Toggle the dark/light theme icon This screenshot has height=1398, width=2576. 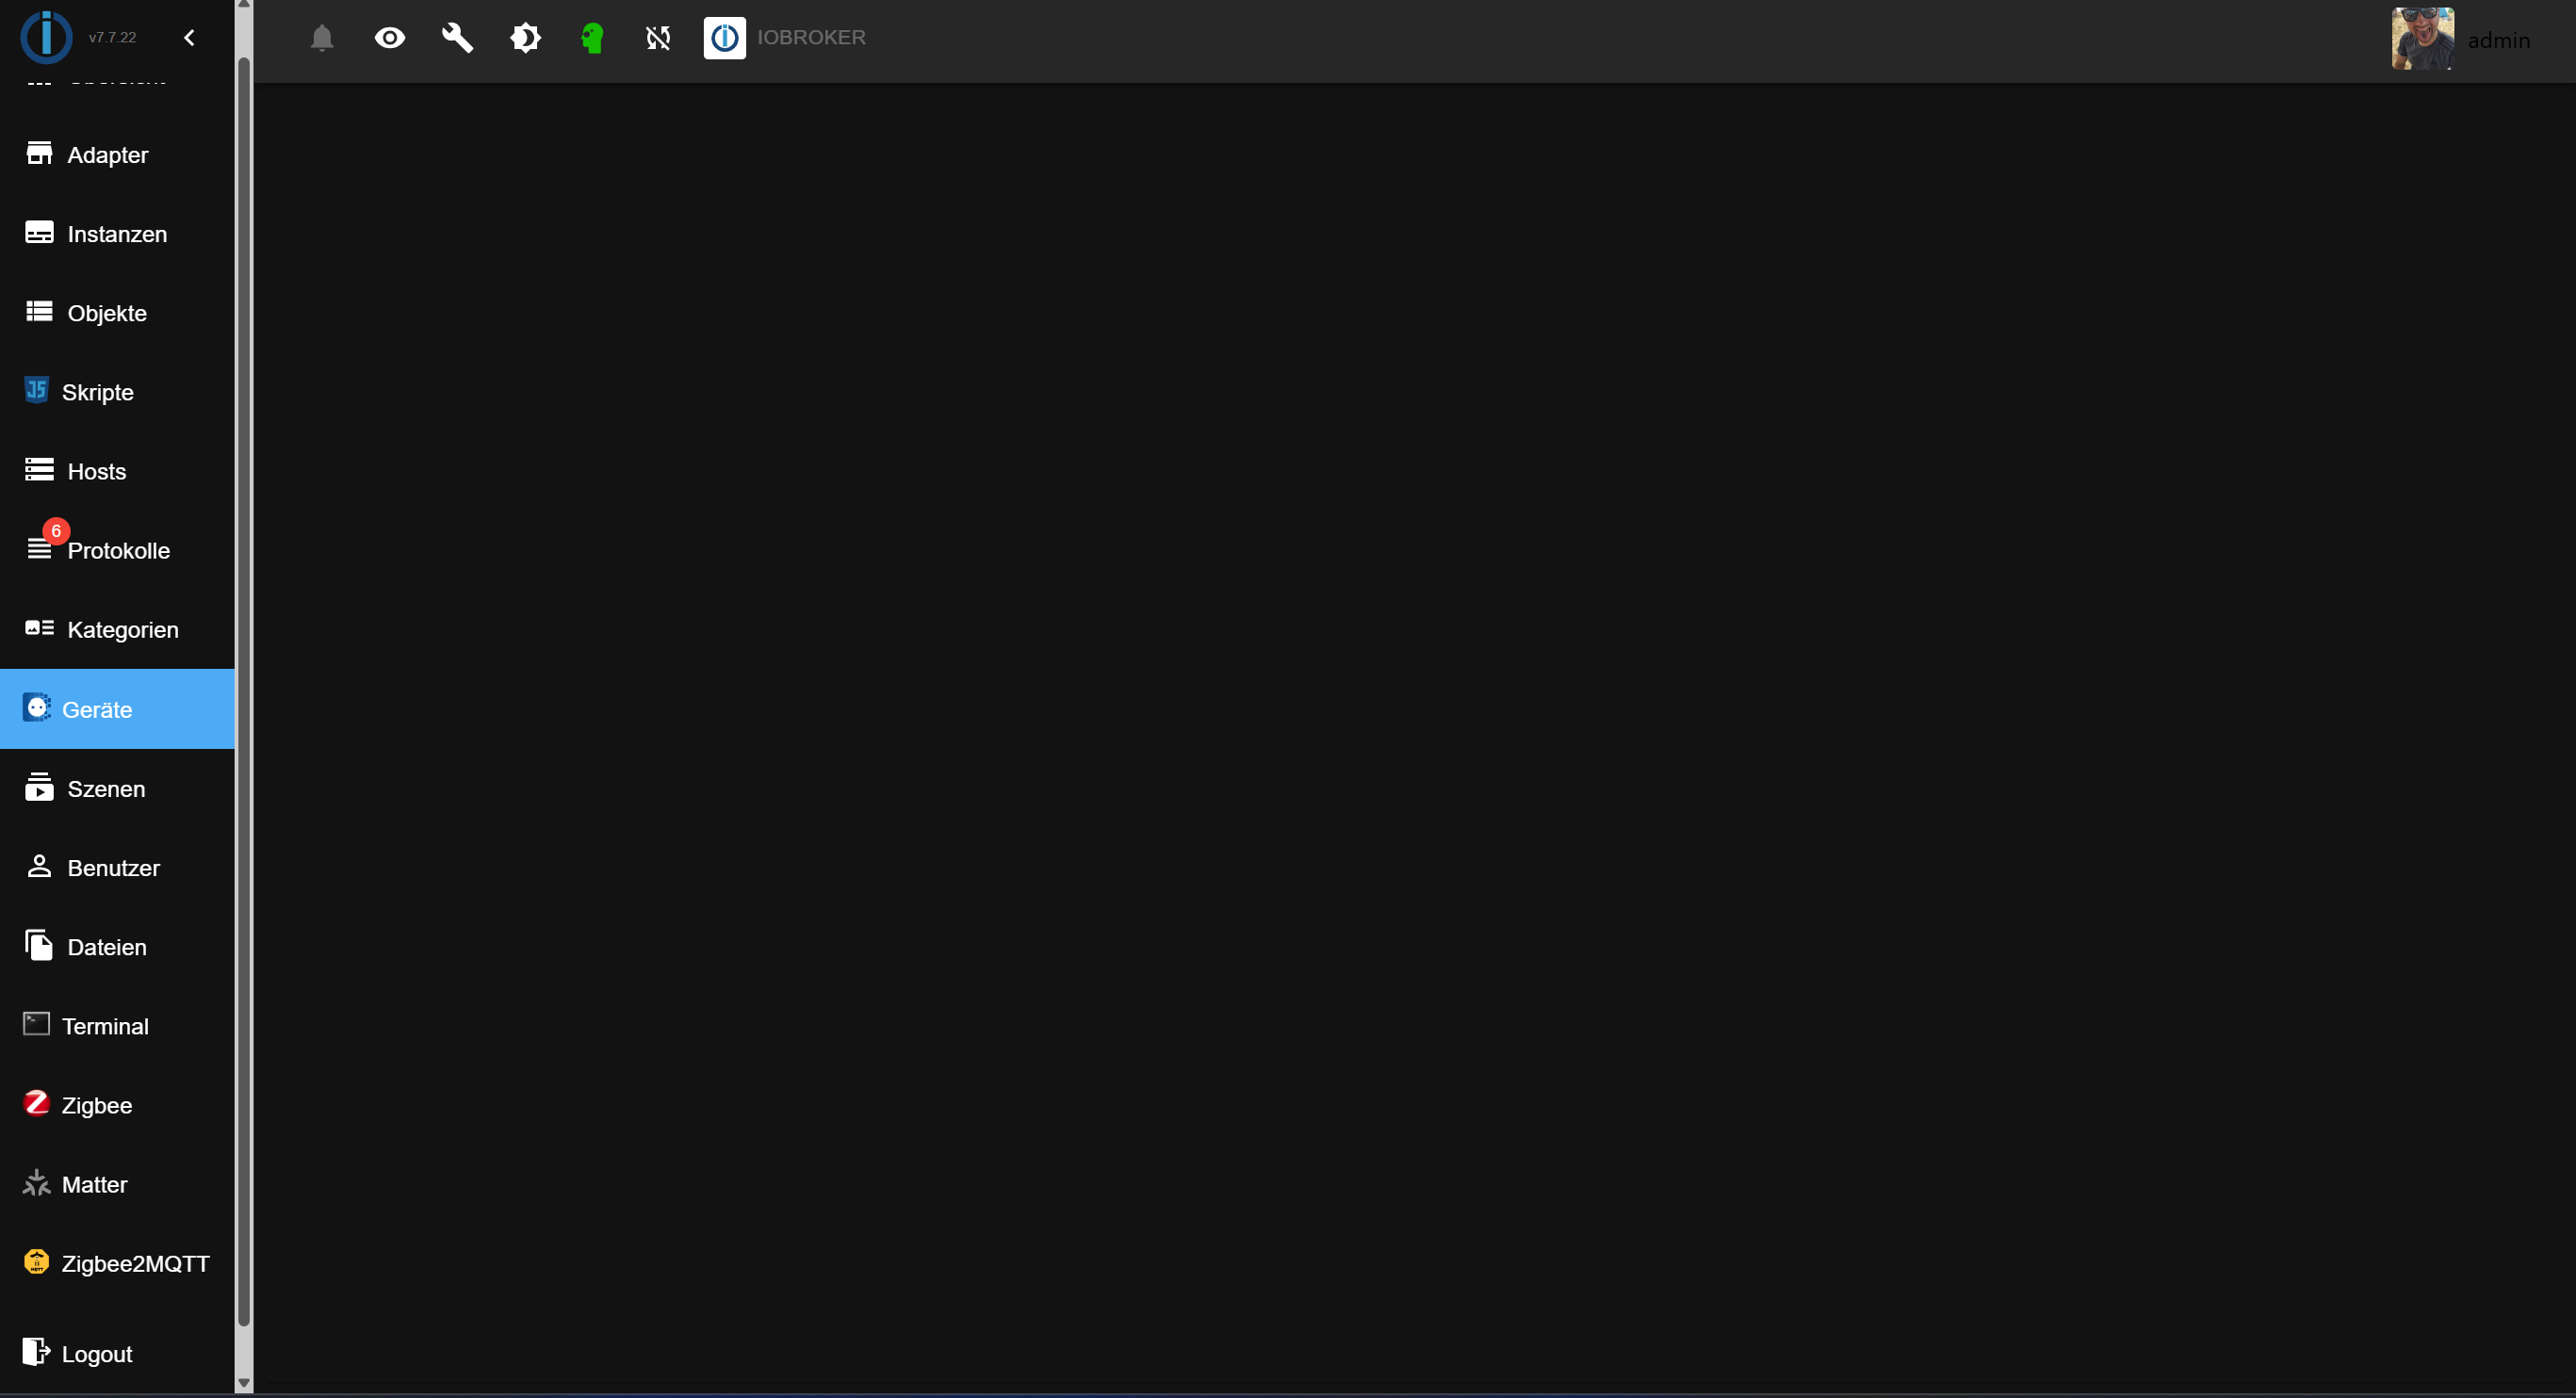(x=525, y=38)
